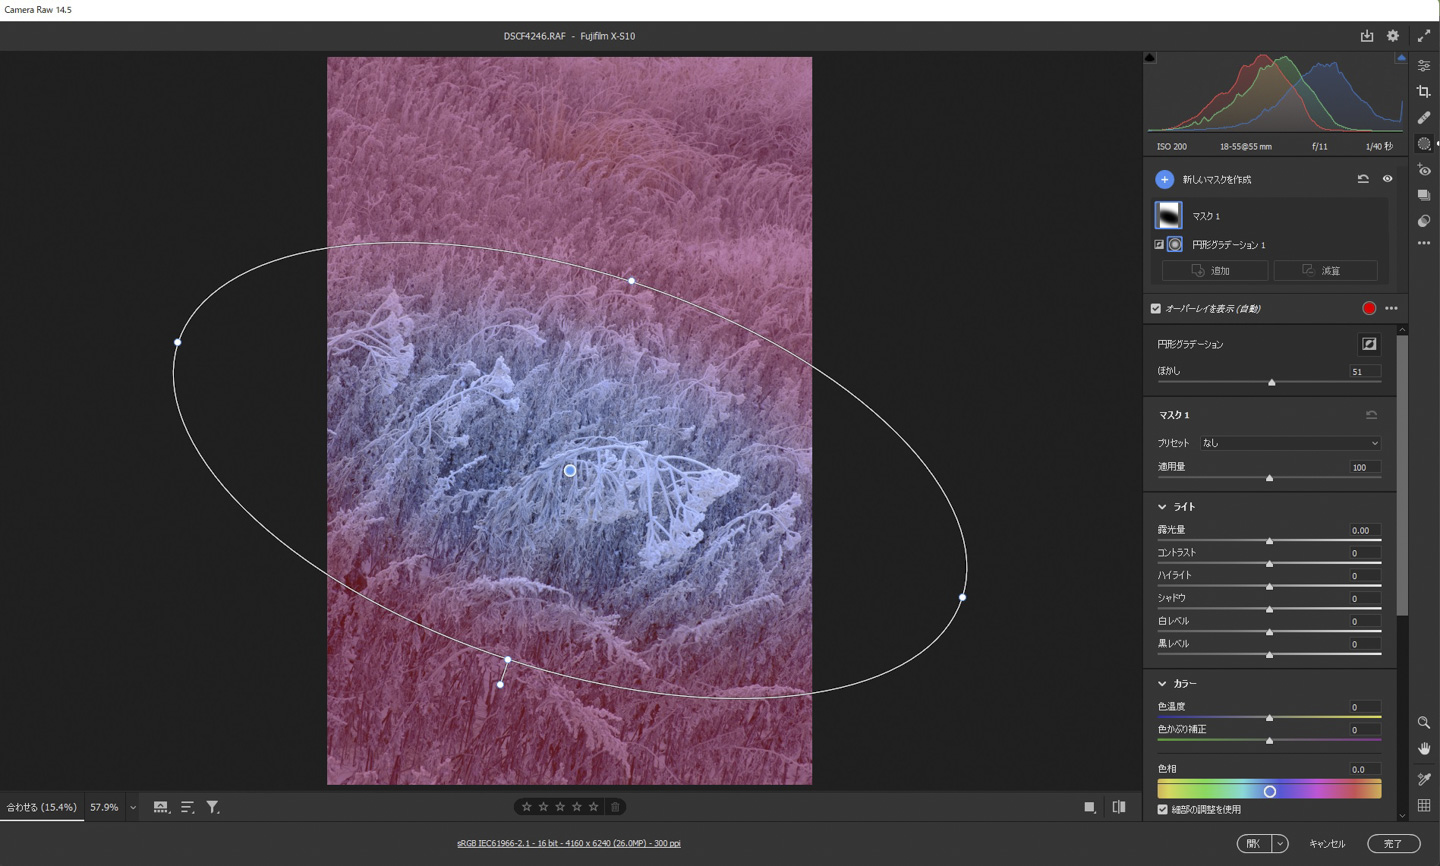Click the save image download icon
The height and width of the screenshot is (866, 1440).
pos(1367,36)
